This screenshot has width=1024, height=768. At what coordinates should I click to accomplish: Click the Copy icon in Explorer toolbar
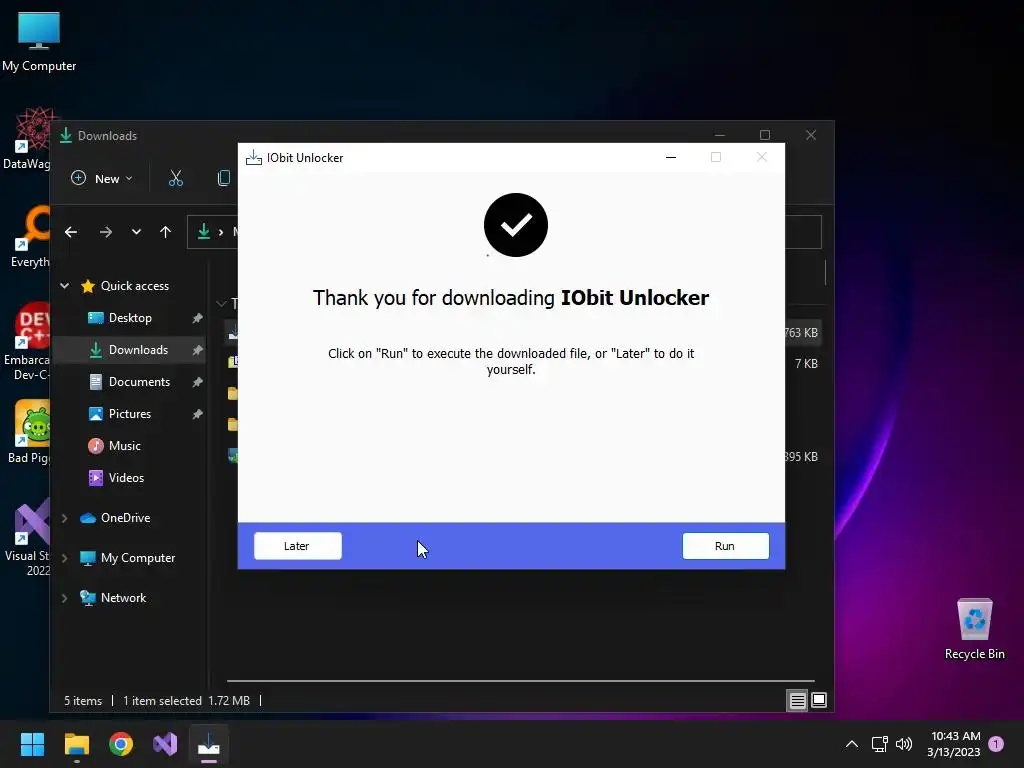click(223, 178)
